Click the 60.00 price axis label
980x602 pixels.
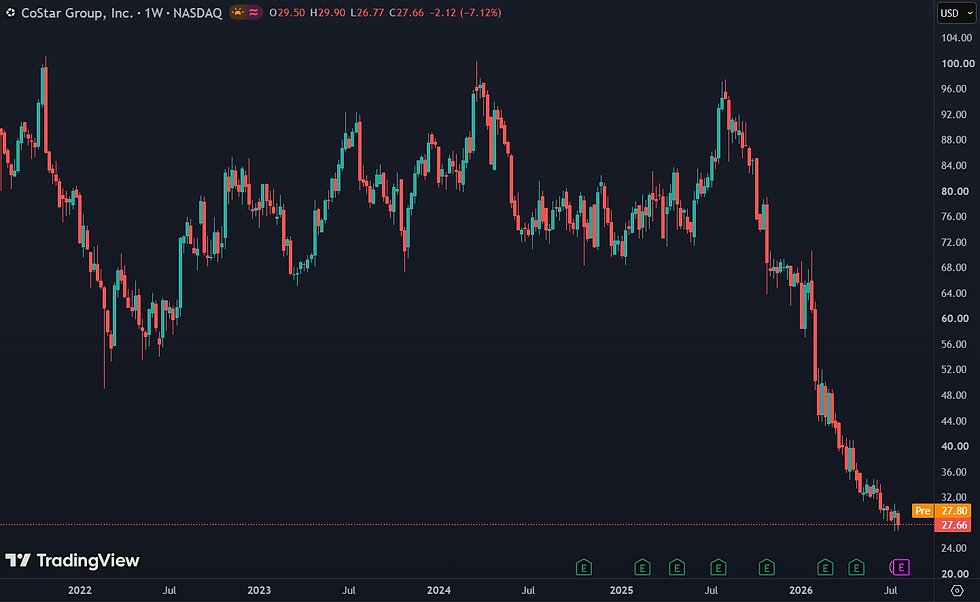coord(954,319)
